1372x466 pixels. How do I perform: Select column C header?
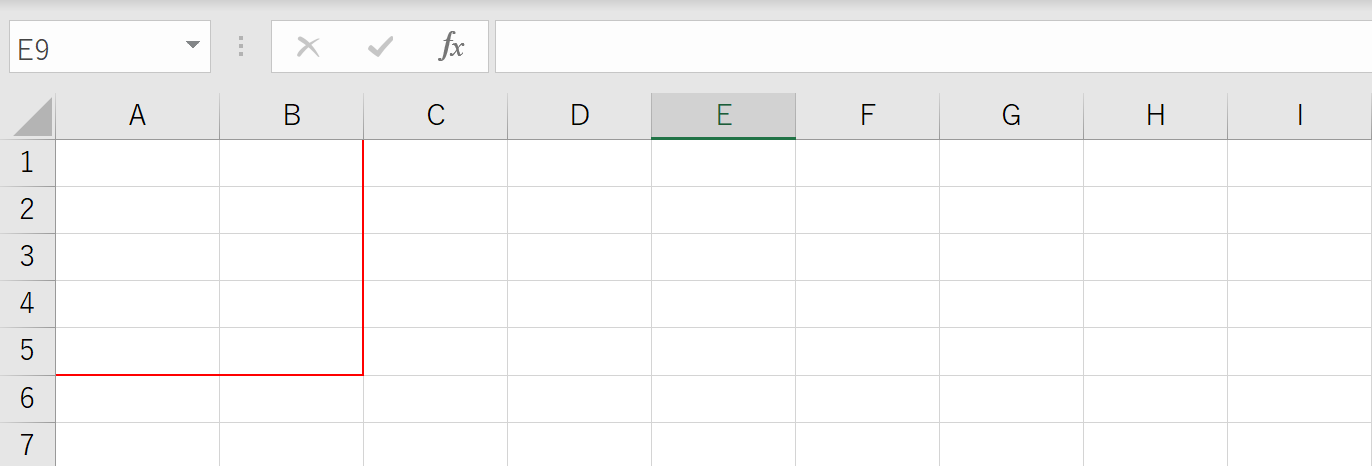(436, 116)
